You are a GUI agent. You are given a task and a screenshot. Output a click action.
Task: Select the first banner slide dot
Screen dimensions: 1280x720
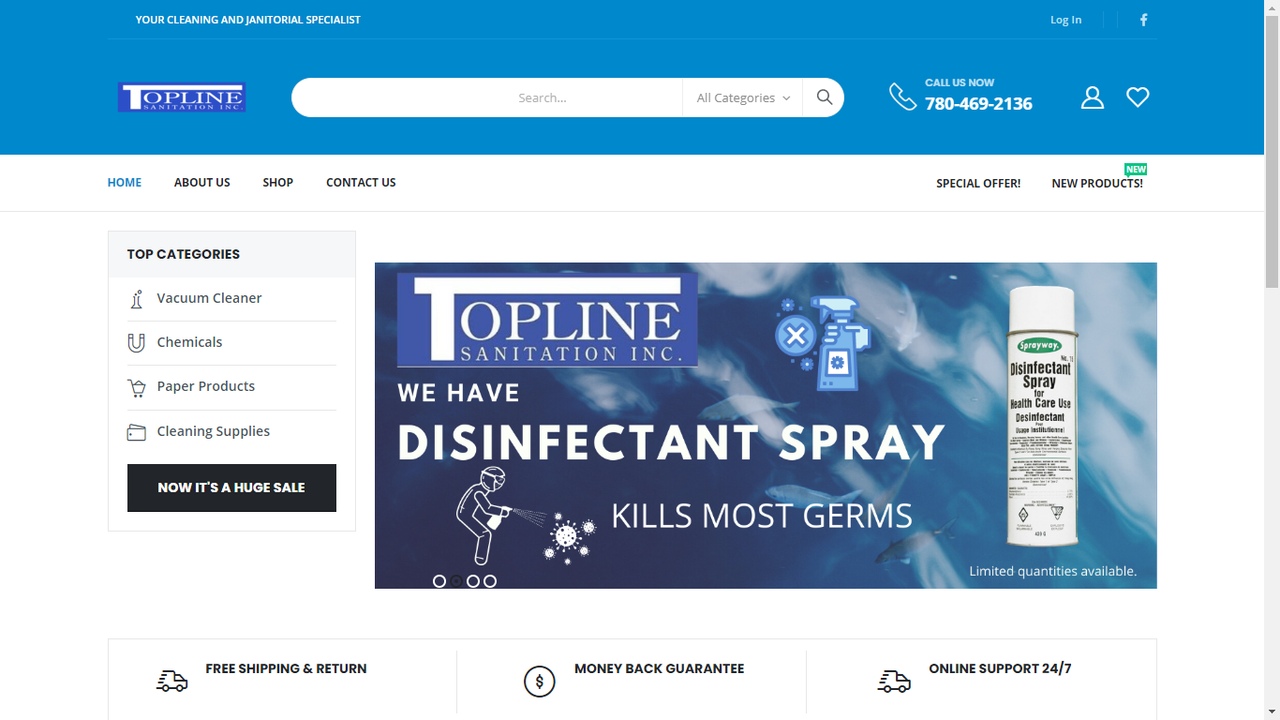pos(439,581)
